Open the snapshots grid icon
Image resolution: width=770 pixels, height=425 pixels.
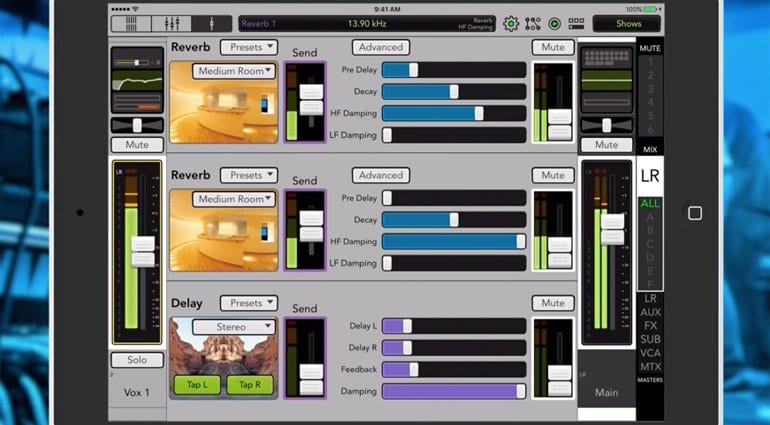coord(576,23)
